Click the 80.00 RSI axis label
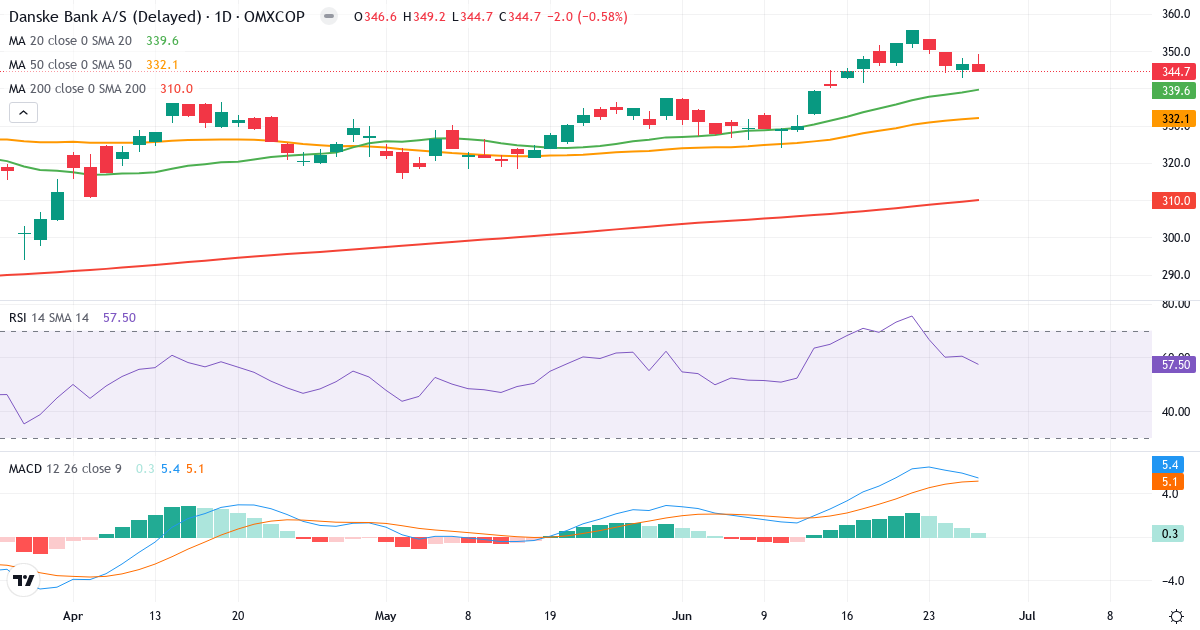 coord(1174,304)
